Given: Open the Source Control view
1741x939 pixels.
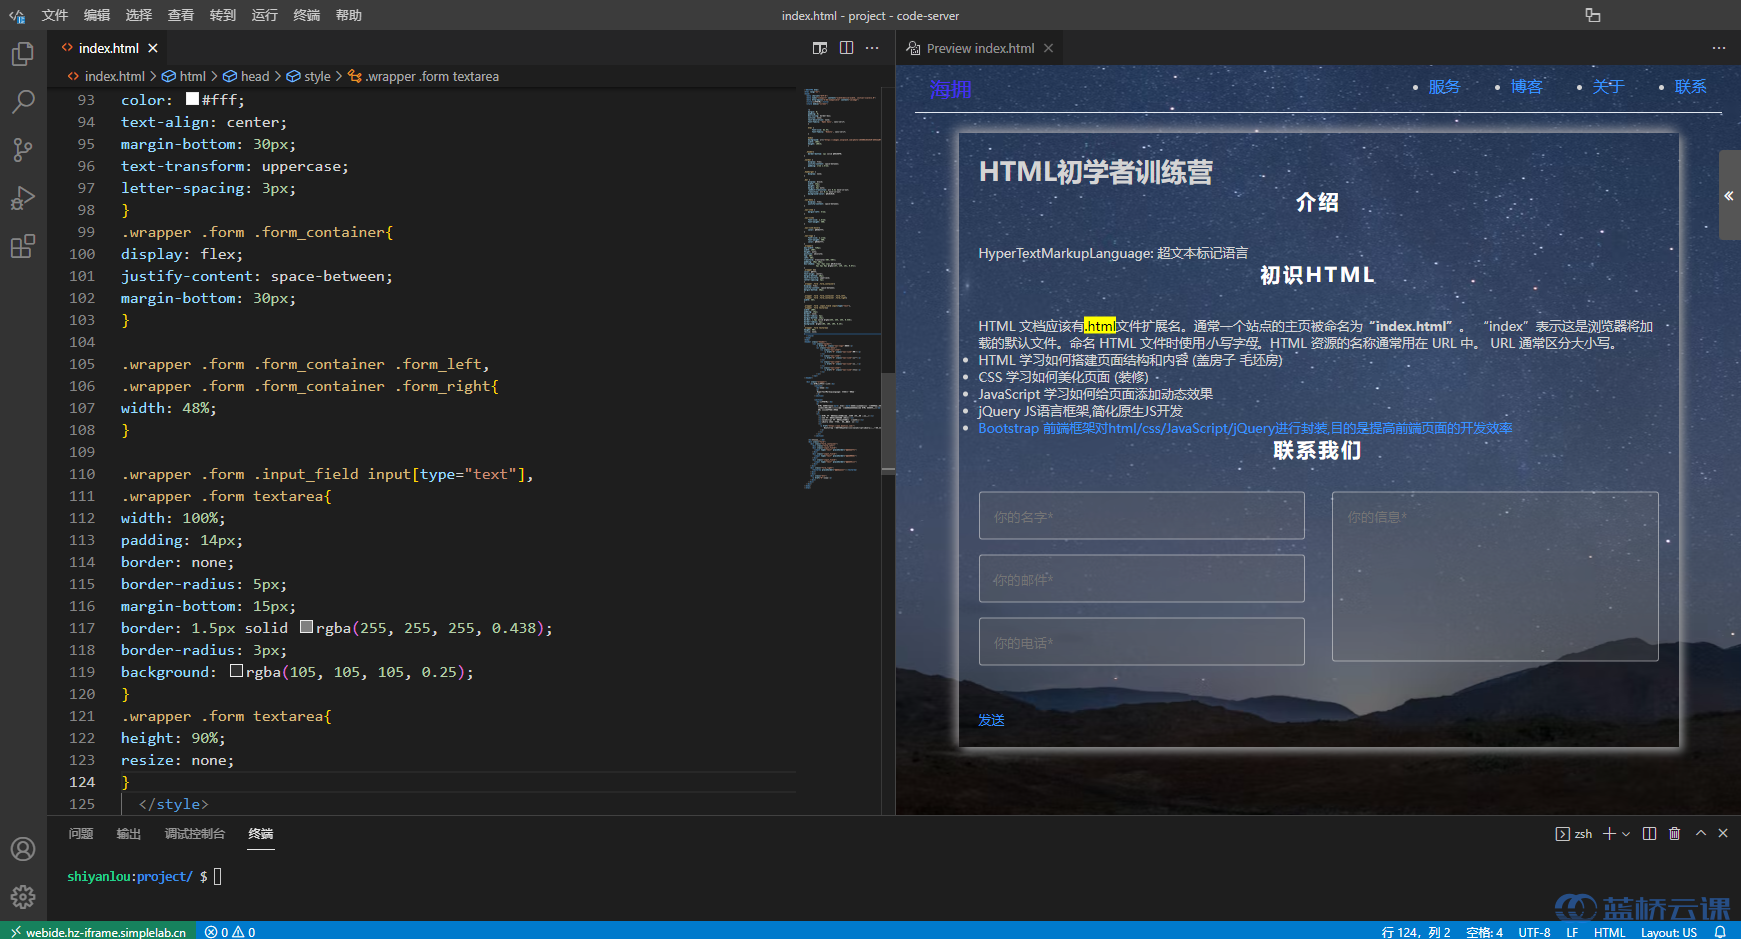Looking at the screenshot, I should coord(23,150).
